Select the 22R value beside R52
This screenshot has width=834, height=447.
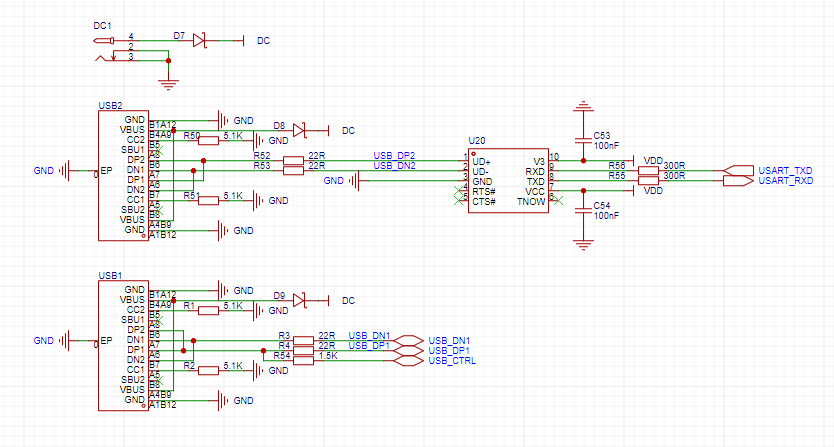(x=317, y=155)
